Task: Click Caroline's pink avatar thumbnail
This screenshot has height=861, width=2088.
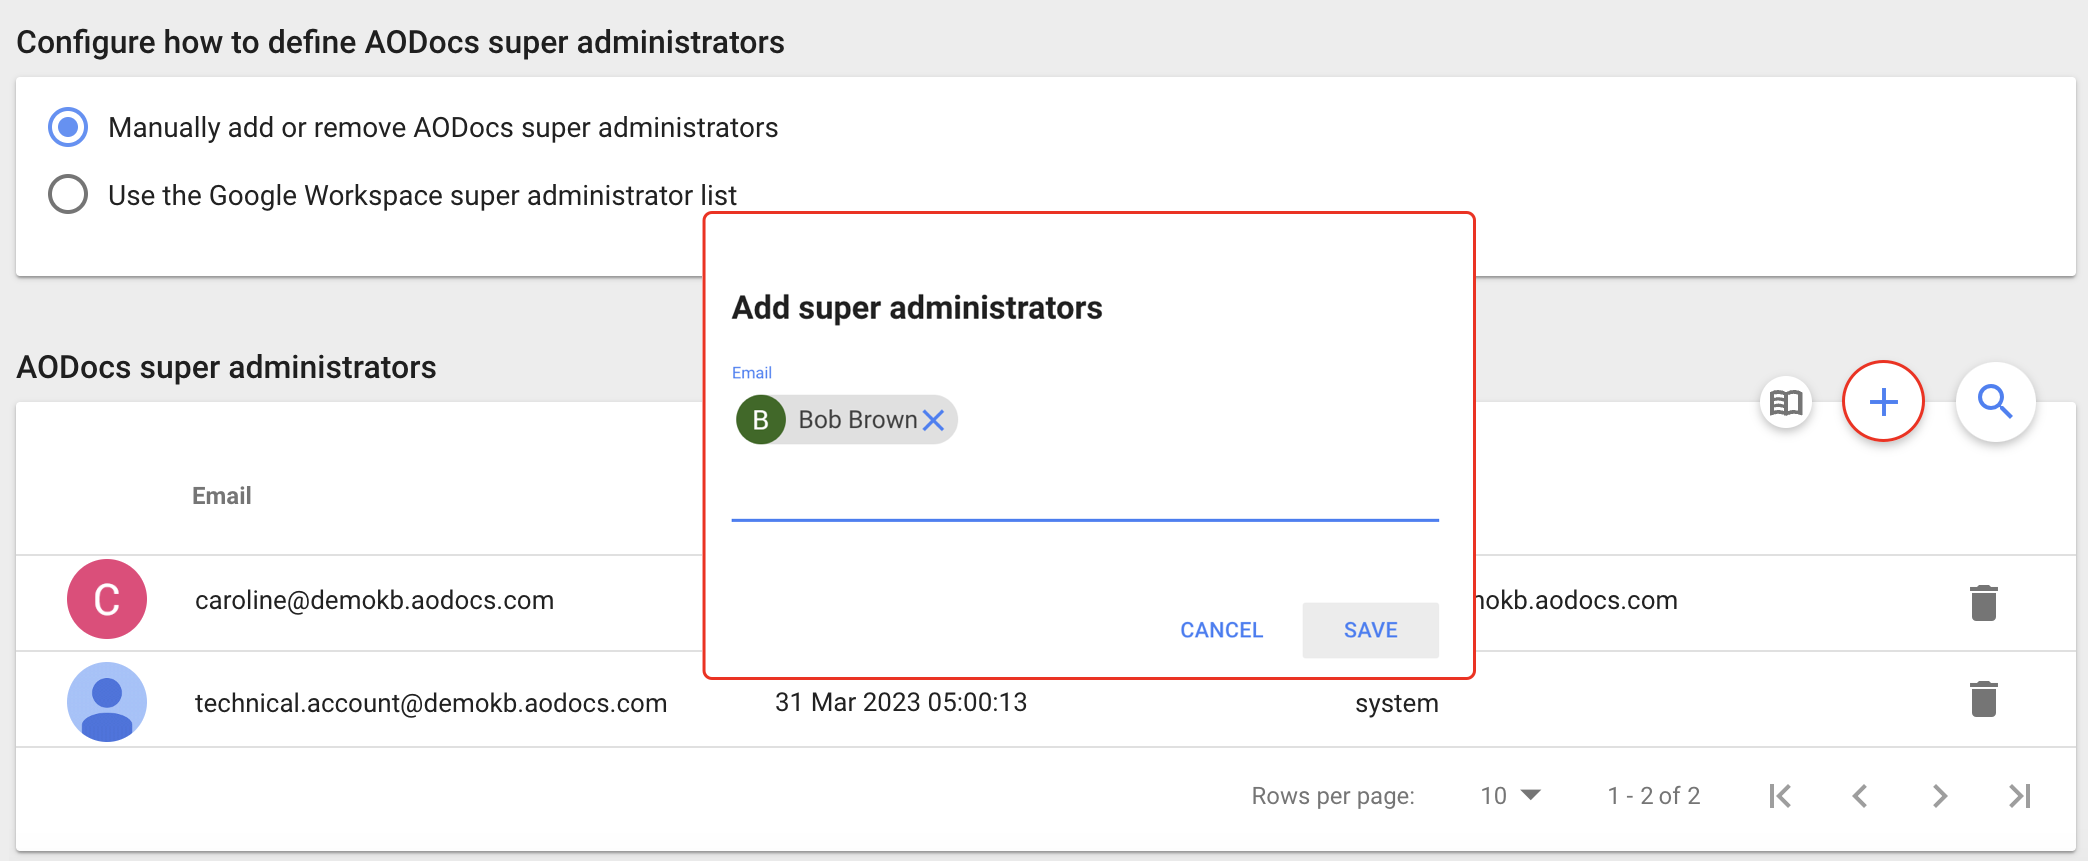Action: [x=107, y=599]
